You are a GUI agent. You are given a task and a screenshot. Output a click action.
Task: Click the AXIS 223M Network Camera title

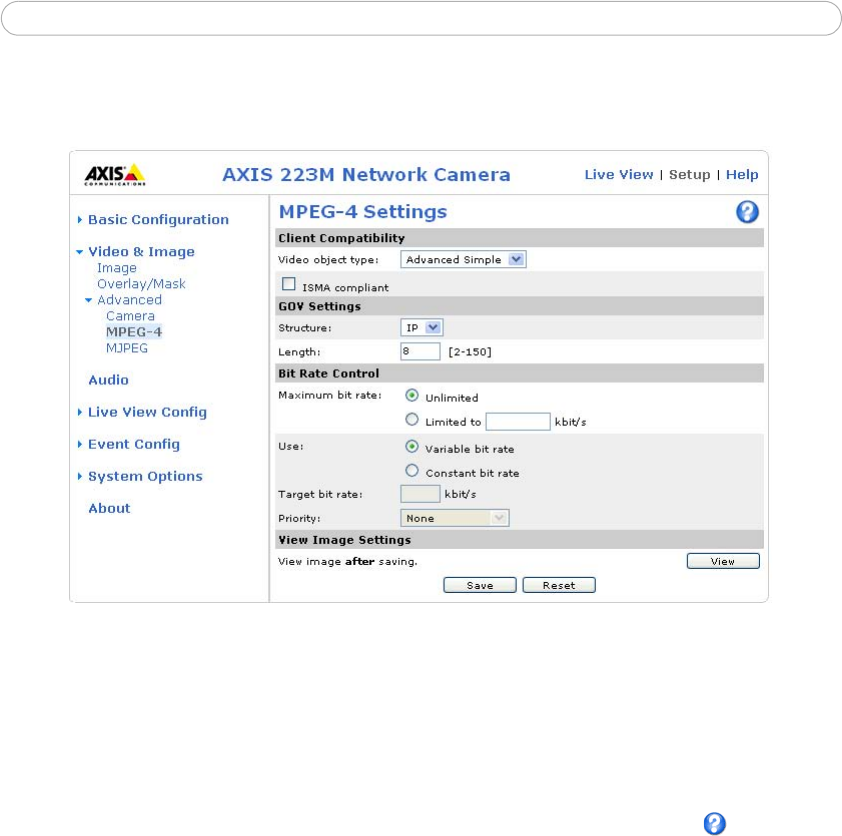pos(366,175)
